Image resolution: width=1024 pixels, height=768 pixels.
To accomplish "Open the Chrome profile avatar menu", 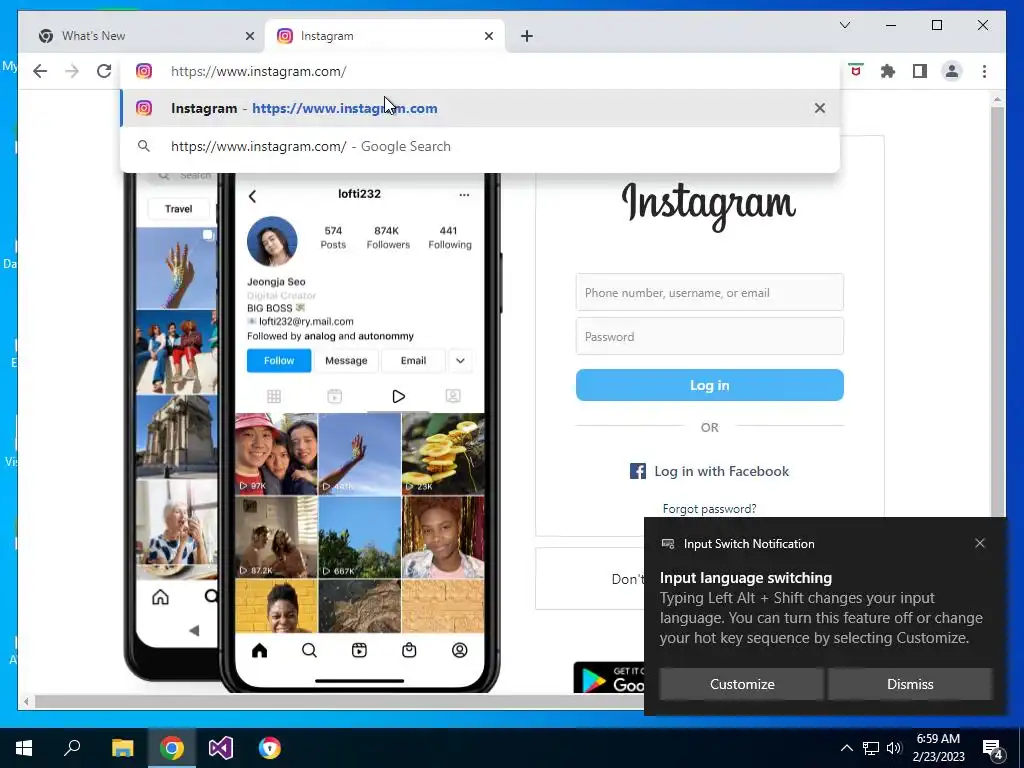I will coord(952,71).
